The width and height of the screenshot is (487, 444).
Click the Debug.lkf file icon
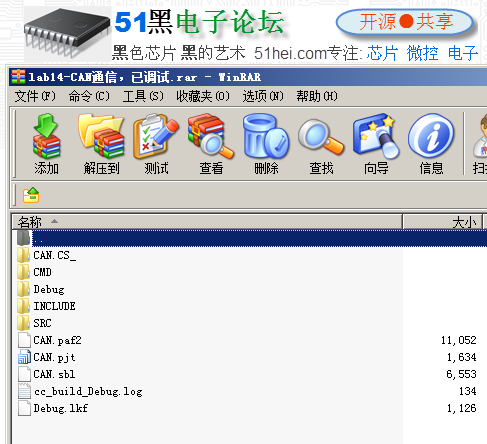24,408
